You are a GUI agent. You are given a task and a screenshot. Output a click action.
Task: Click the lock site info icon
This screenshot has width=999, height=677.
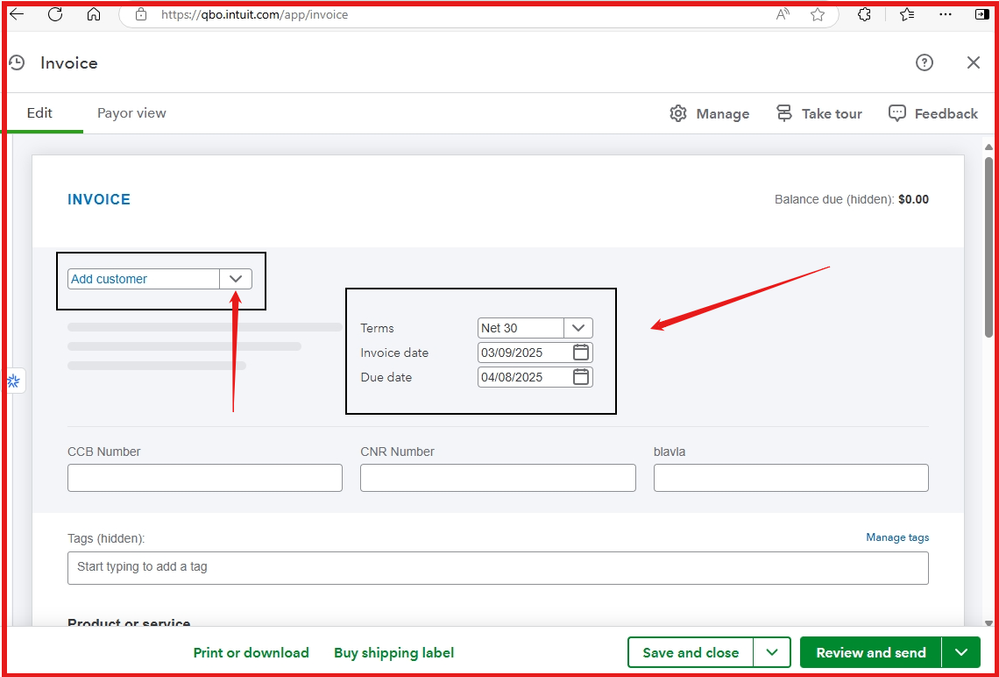point(141,14)
